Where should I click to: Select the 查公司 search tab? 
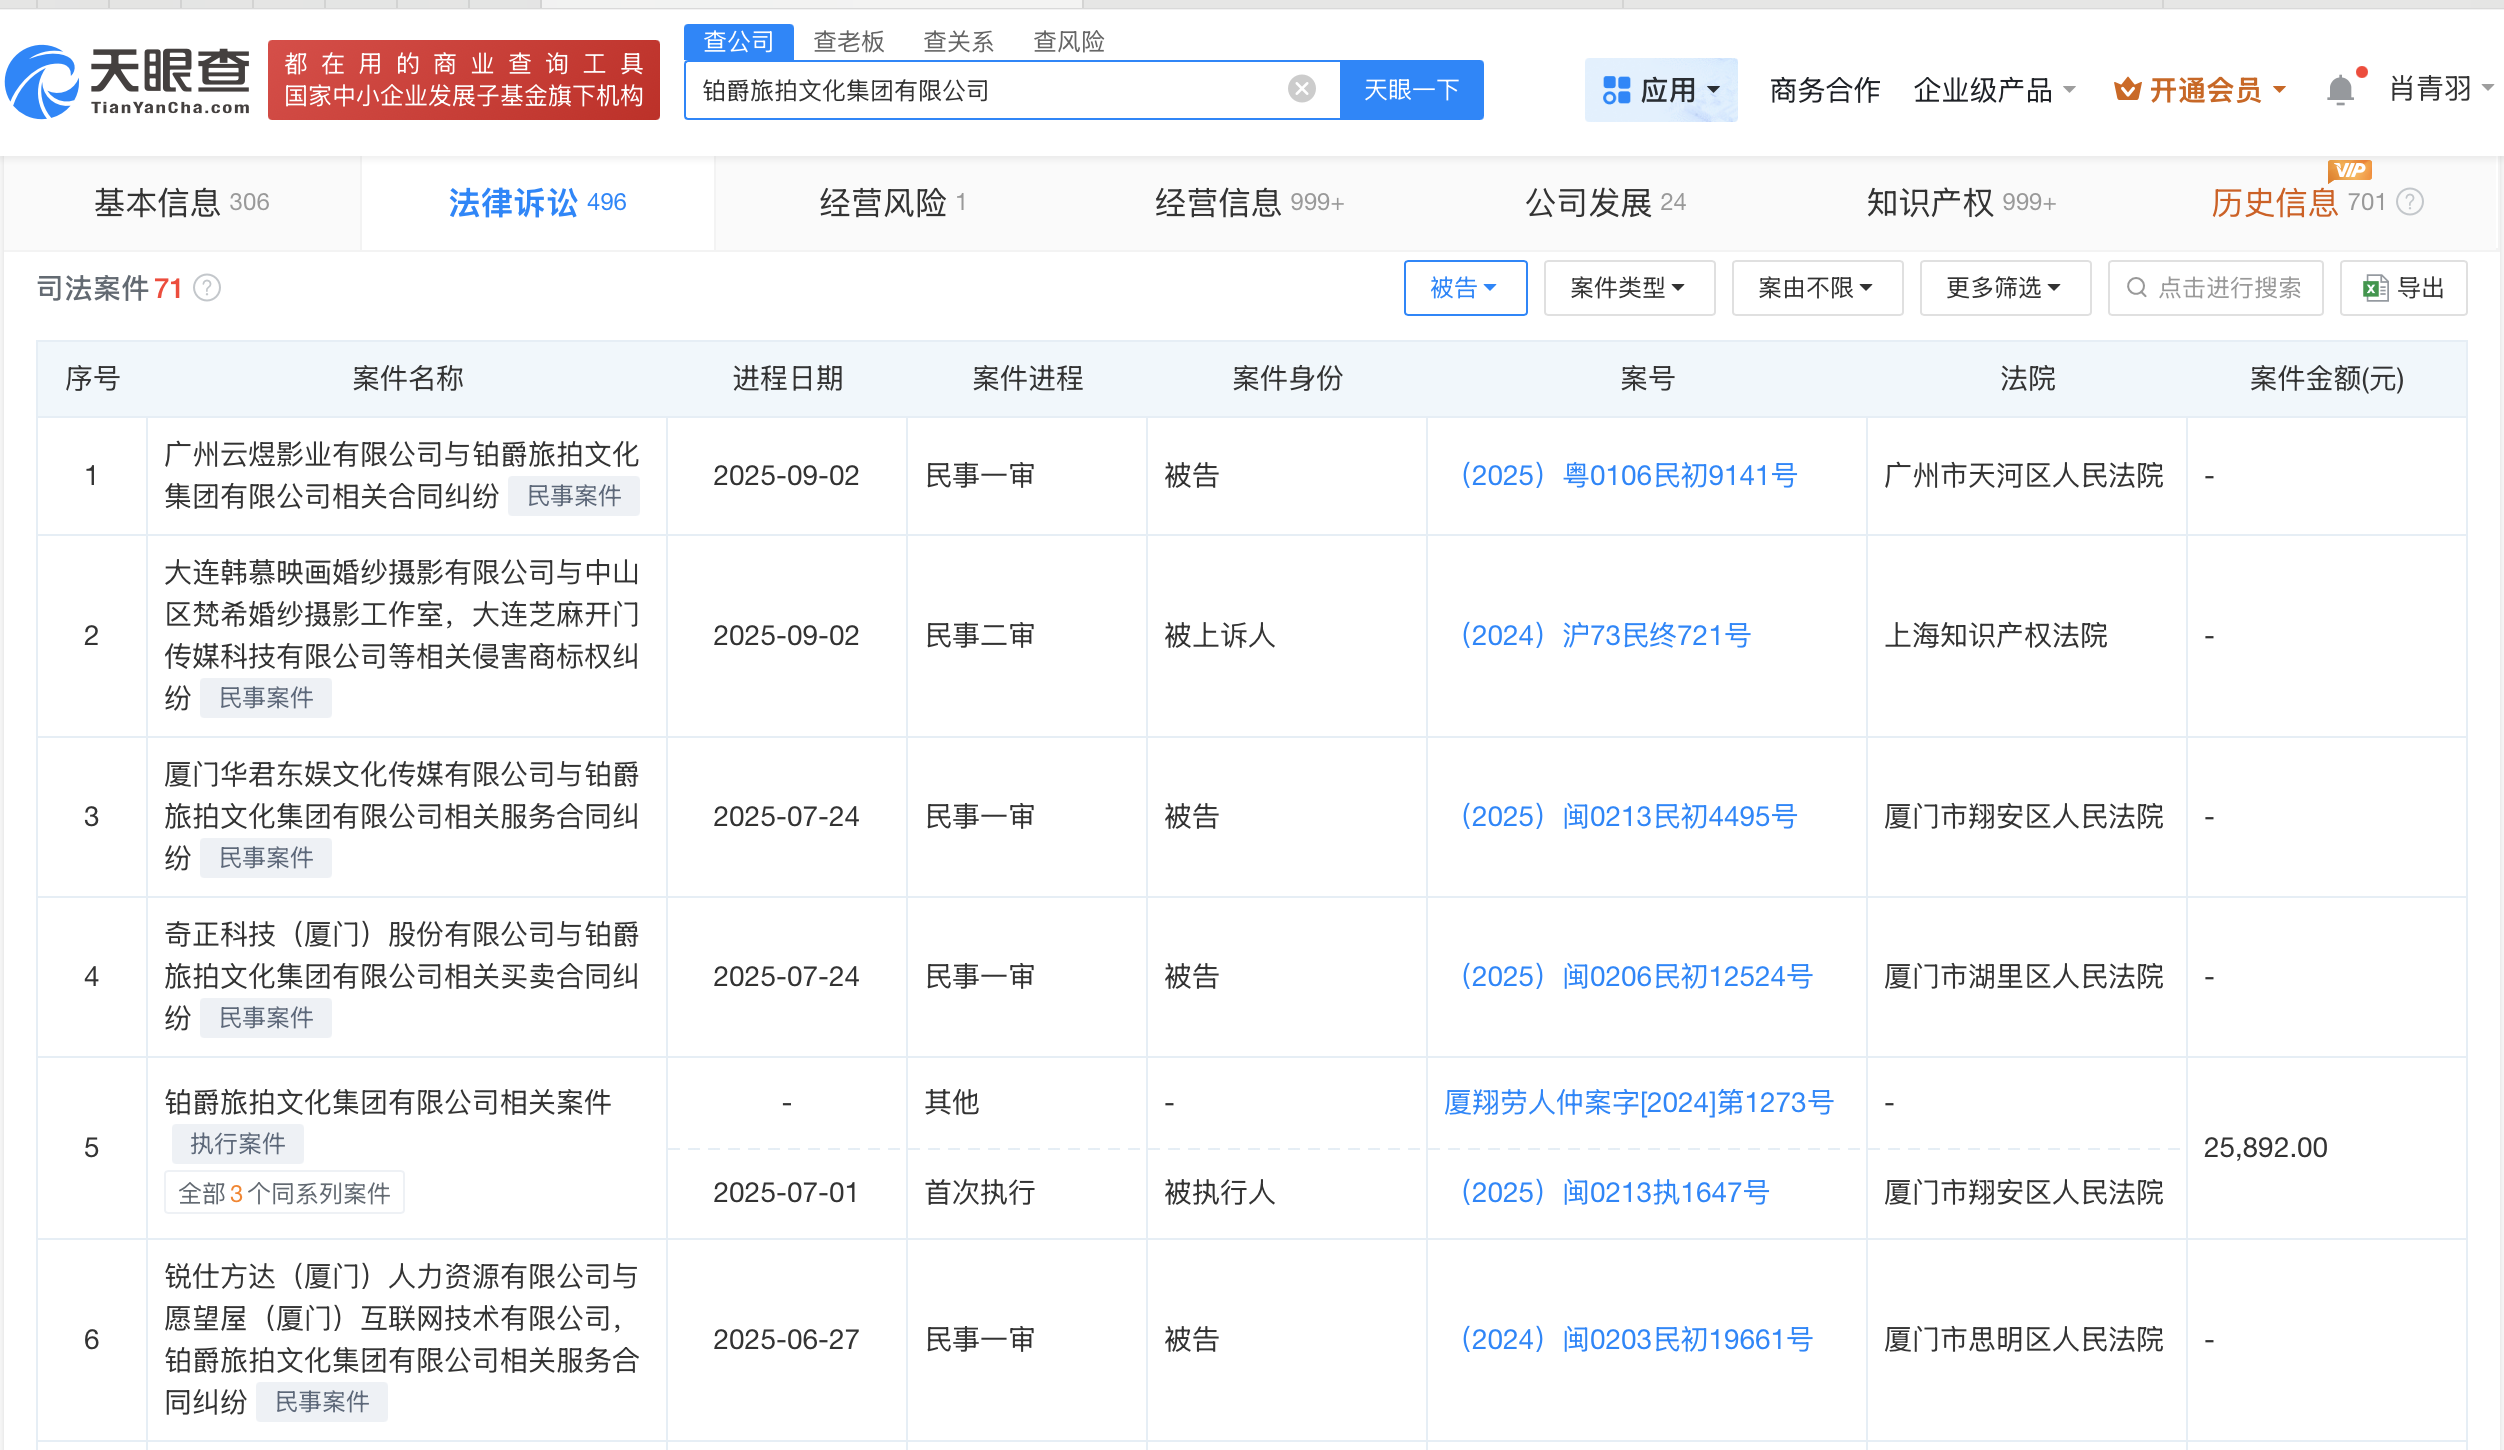click(738, 41)
